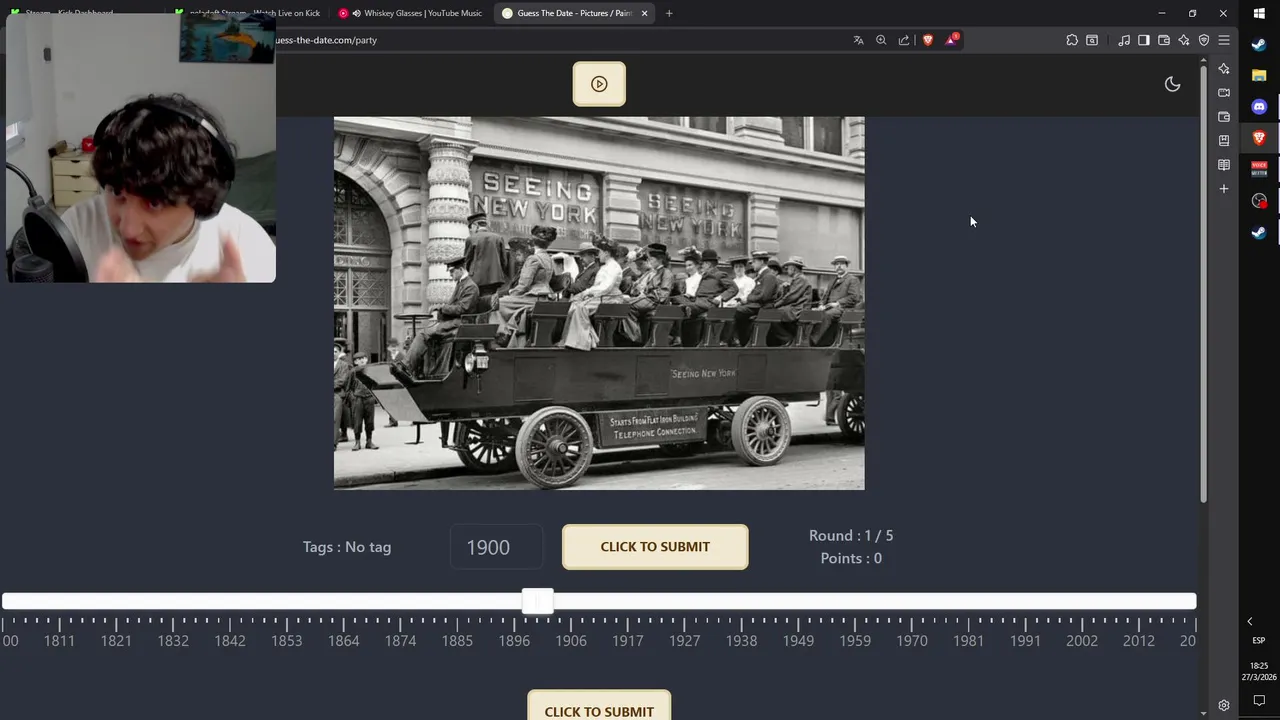Switch to the Whiskey Glasses YouTube Music tab

click(x=410, y=13)
